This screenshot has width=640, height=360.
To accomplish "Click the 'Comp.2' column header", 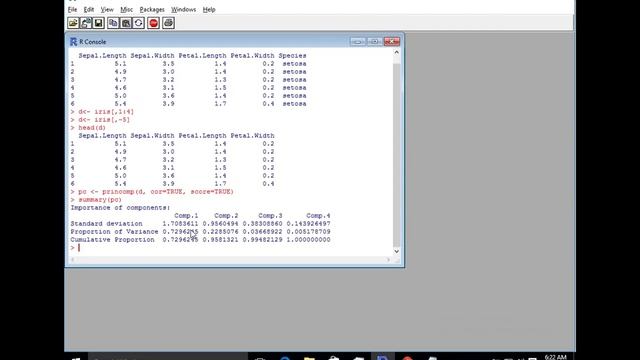I will tap(226, 216).
